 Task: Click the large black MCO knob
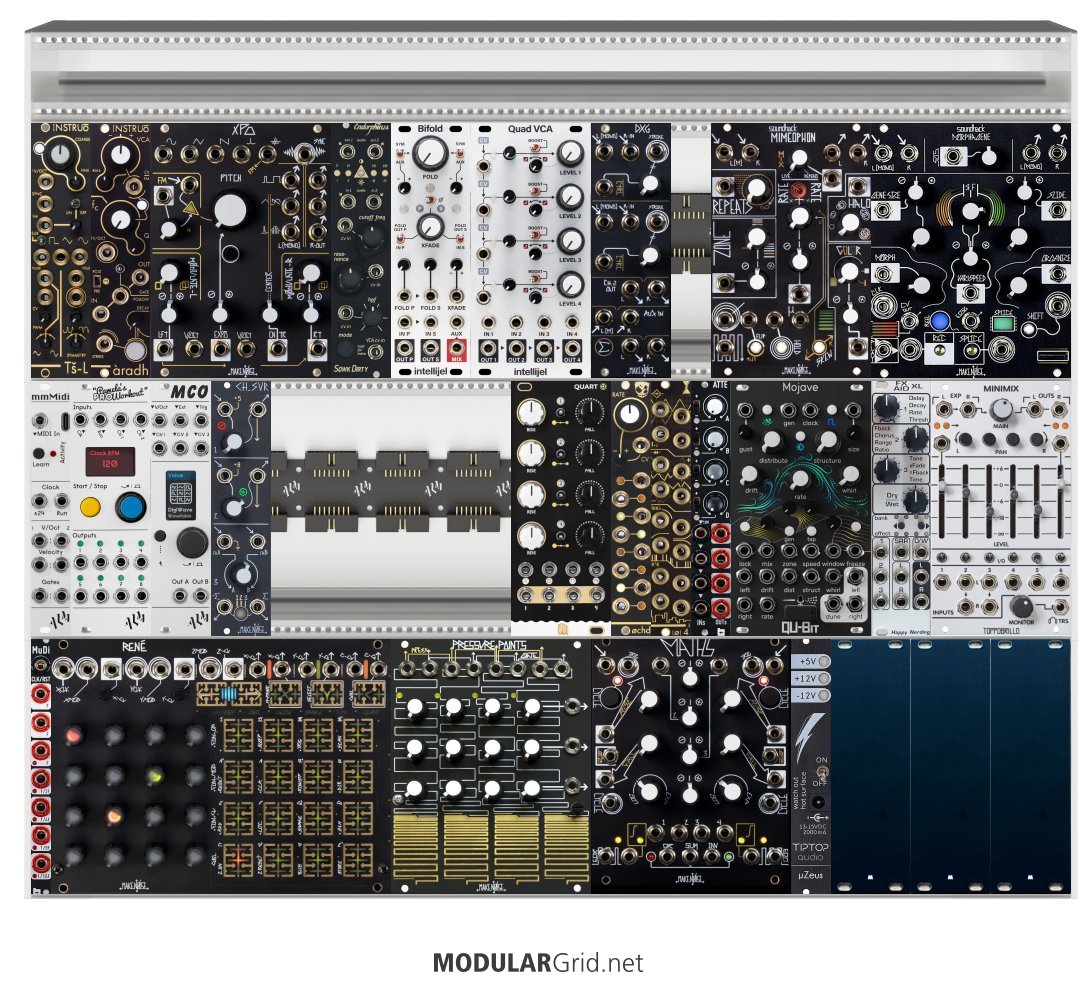pos(192,543)
